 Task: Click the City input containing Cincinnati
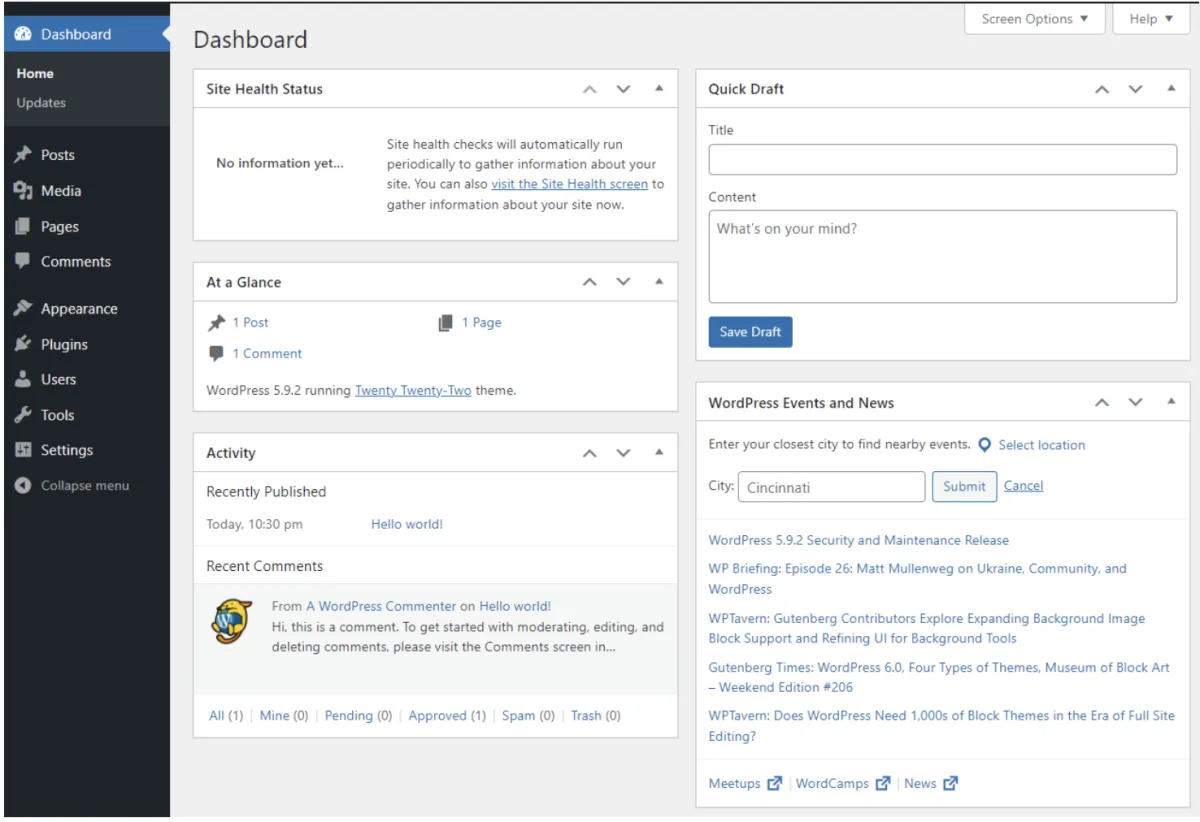coord(832,487)
